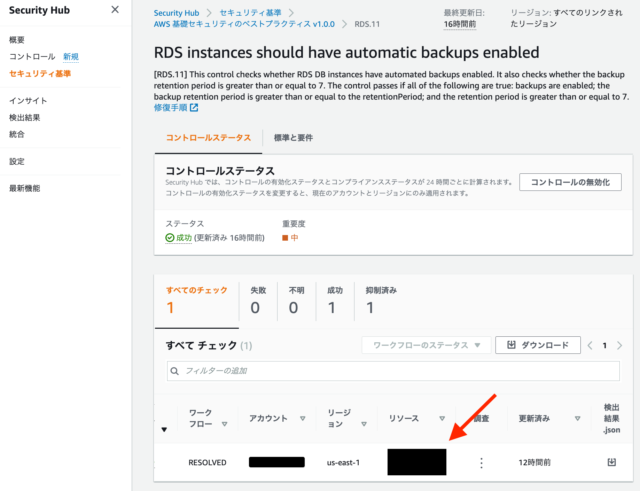
Task: Sort by リージョン column arrow
Action: 364,424
